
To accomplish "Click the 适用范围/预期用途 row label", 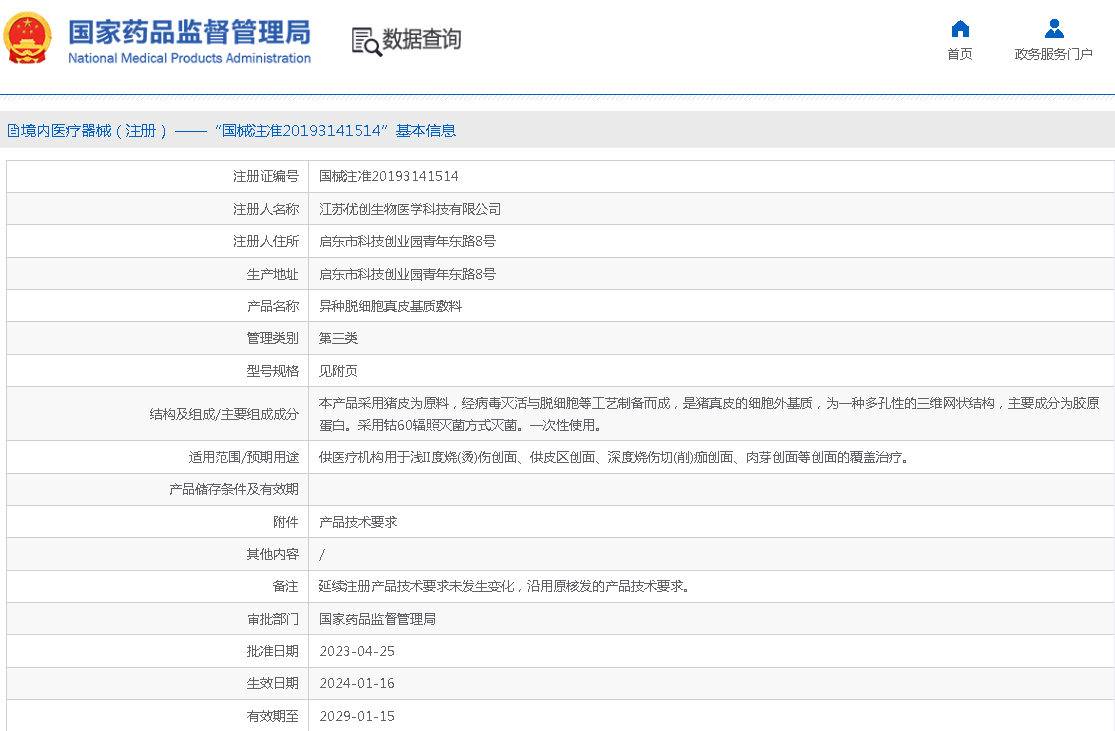I will pos(244,457).
